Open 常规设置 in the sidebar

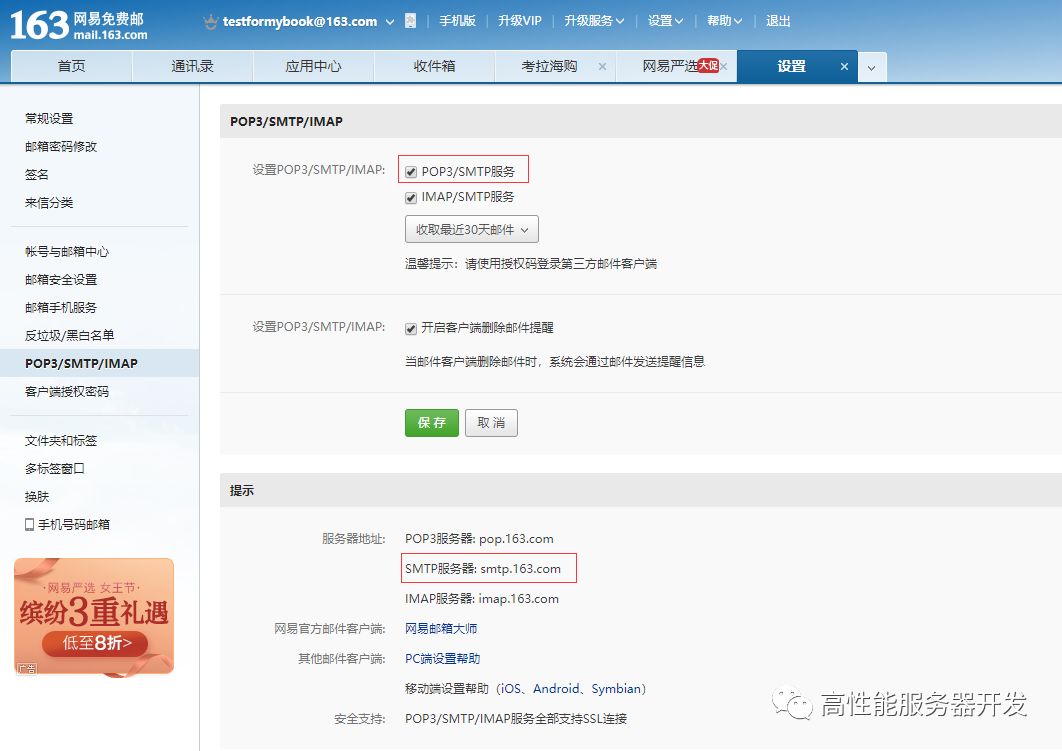(49, 119)
